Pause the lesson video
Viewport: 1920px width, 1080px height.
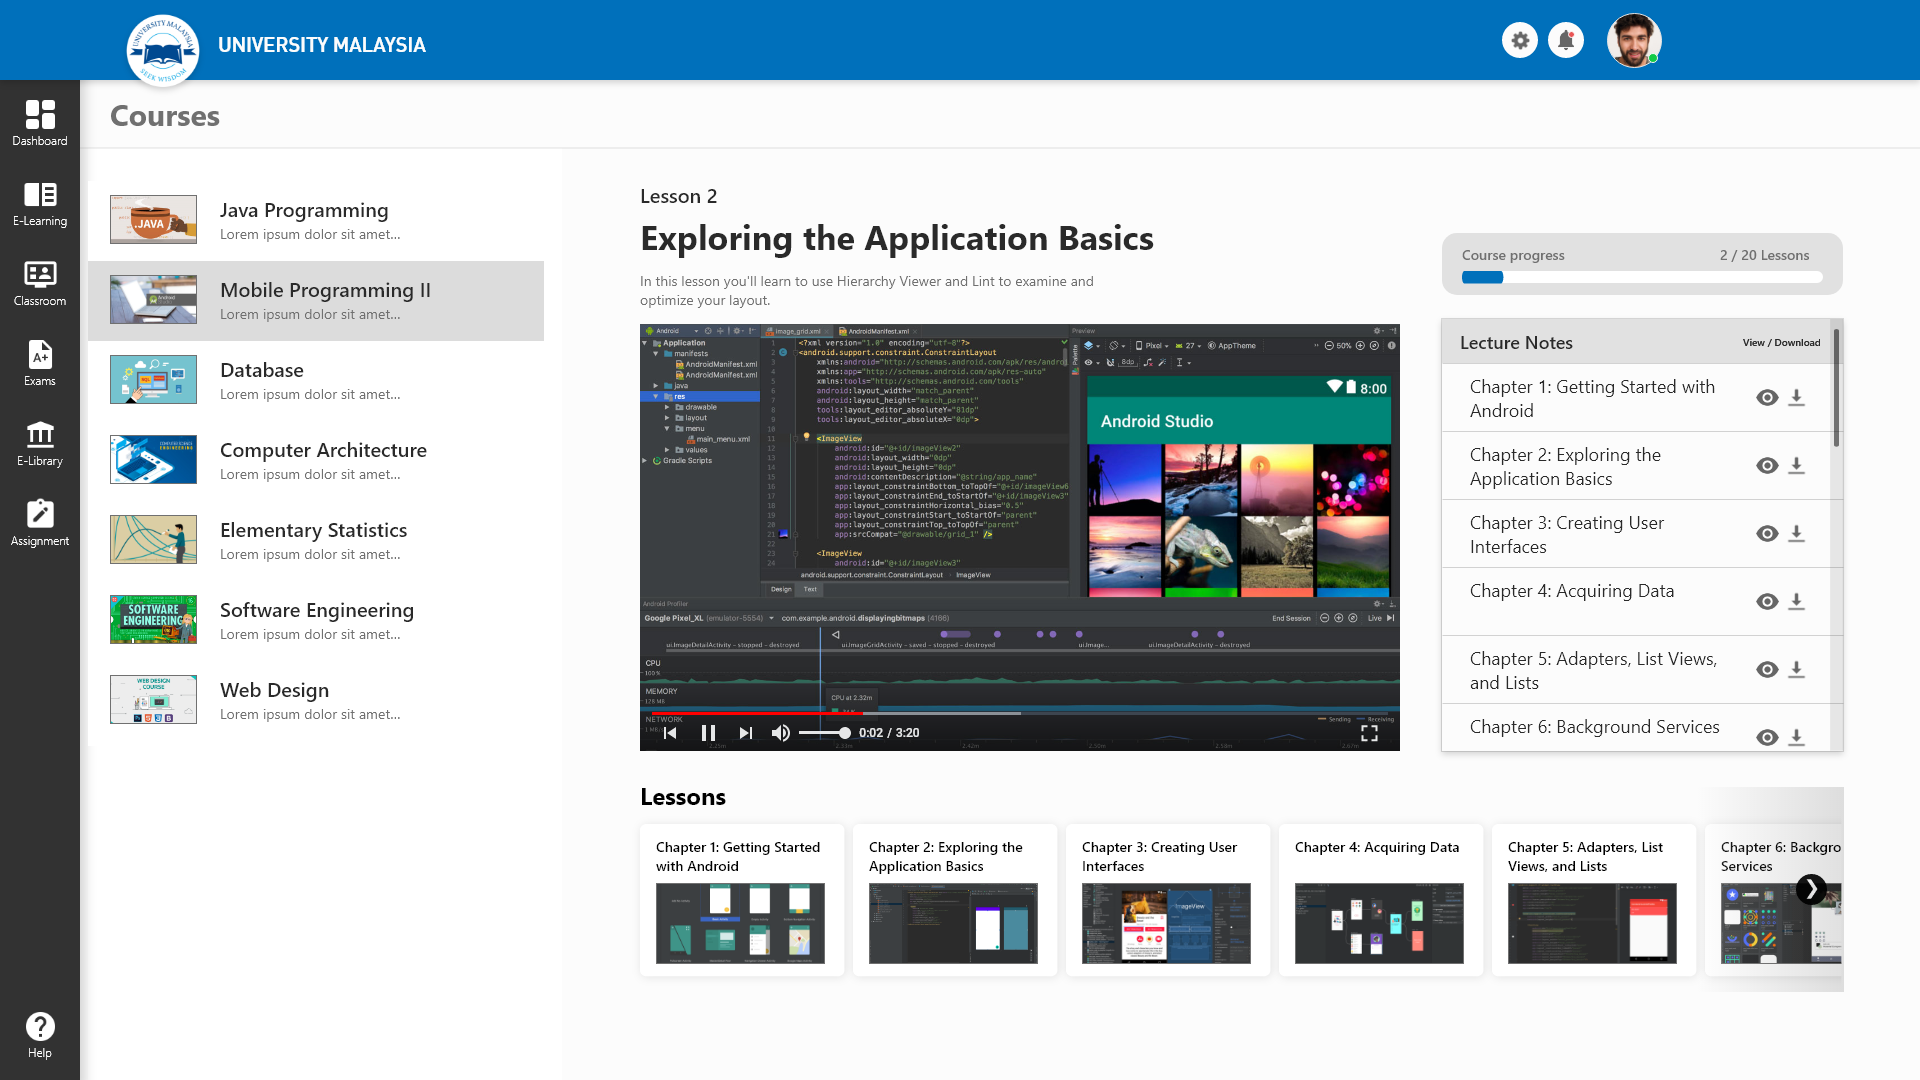(708, 733)
